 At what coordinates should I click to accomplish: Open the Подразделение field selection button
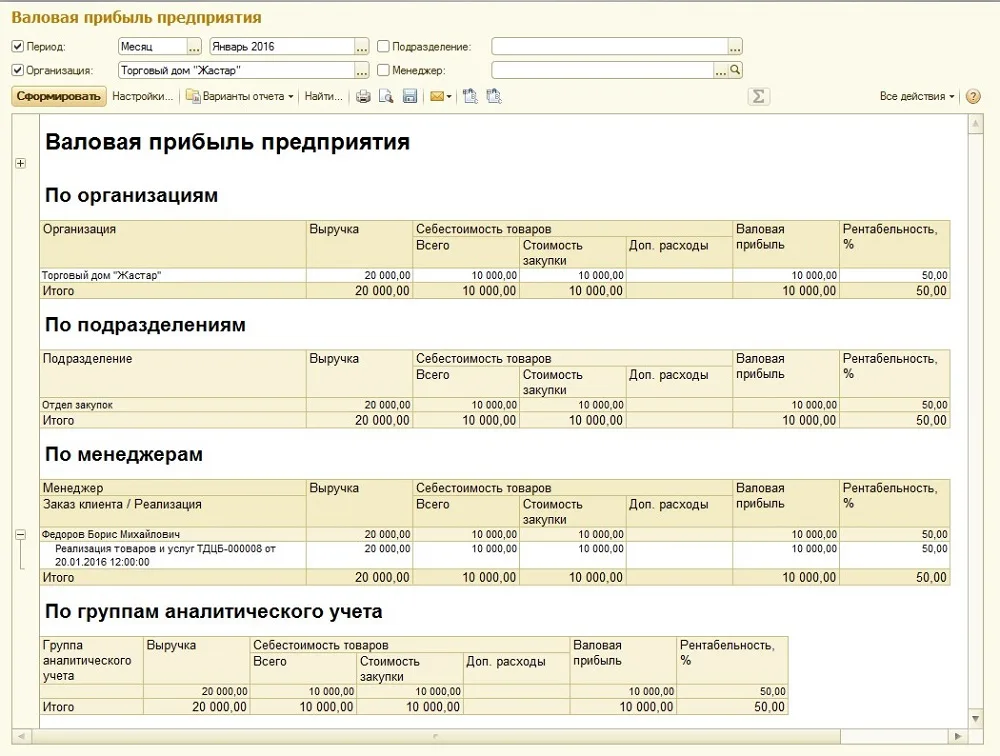pyautogui.click(x=735, y=47)
